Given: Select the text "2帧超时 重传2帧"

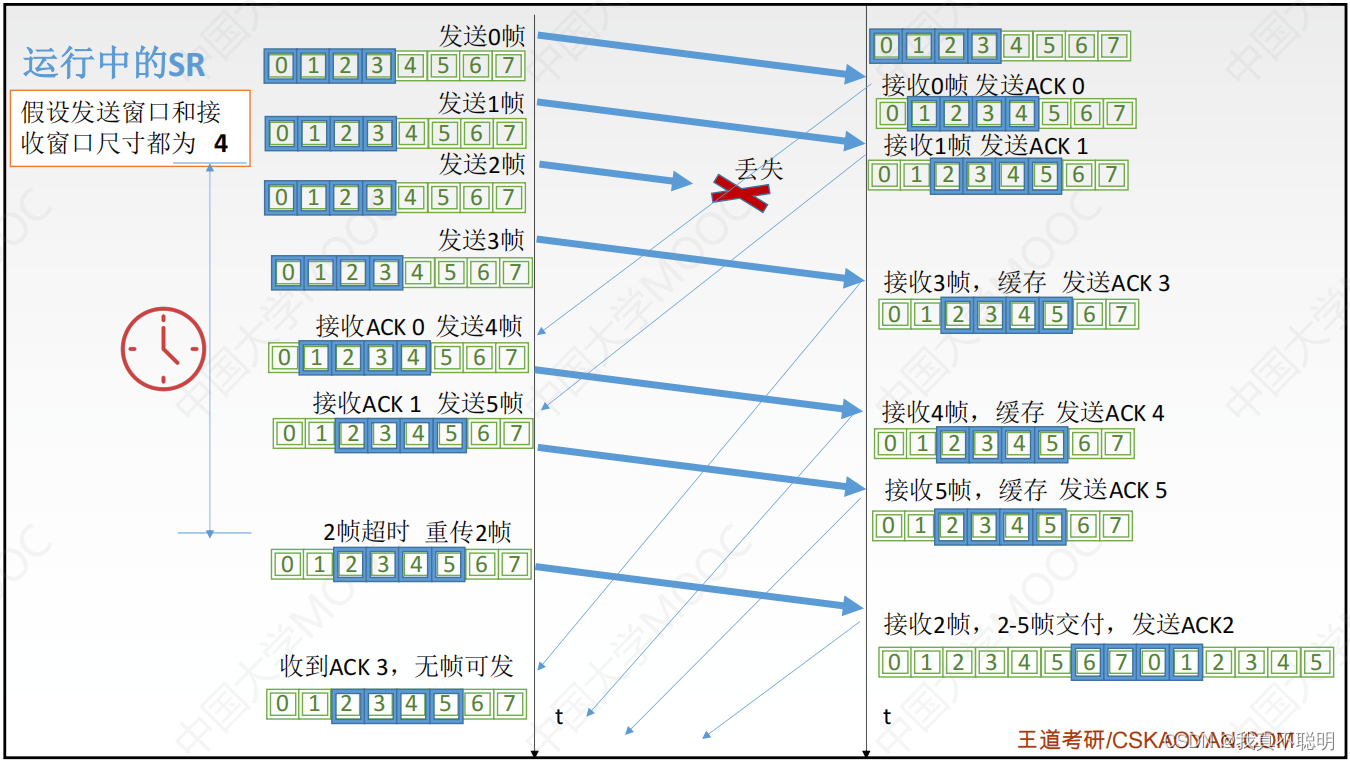Looking at the screenshot, I should click(x=417, y=532).
